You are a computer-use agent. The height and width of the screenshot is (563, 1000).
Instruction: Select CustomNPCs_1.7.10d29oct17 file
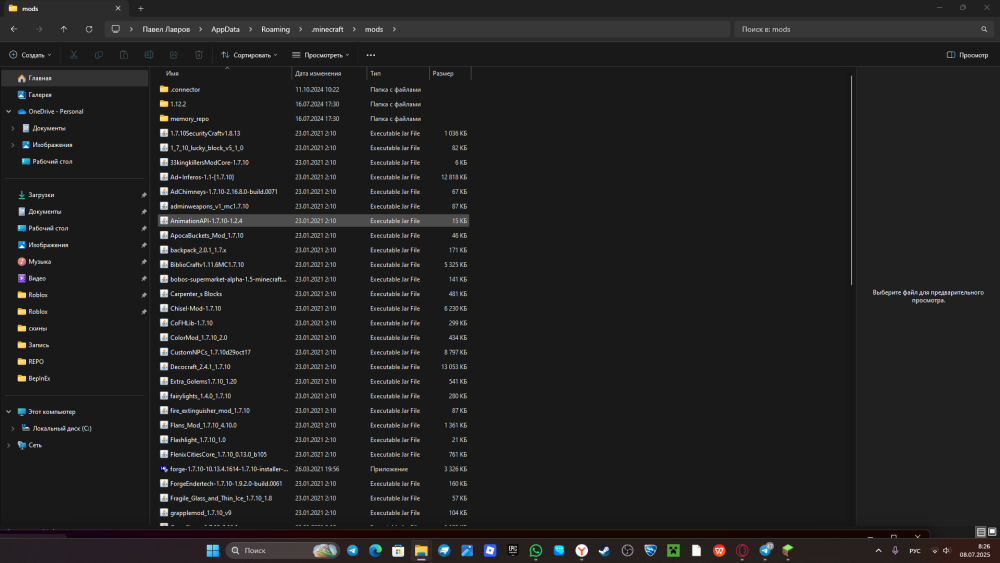(313, 352)
